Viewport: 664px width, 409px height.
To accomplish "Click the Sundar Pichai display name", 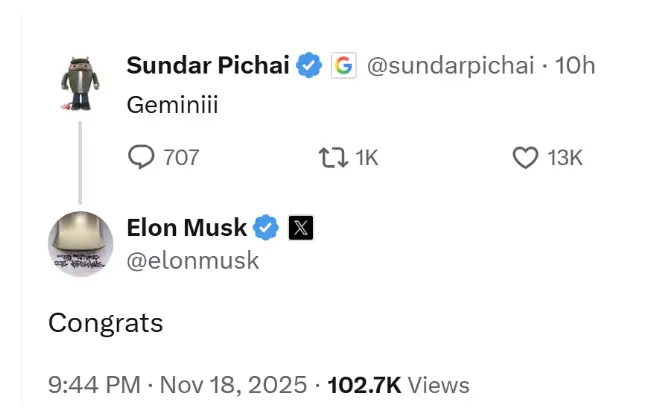I will pos(208,66).
